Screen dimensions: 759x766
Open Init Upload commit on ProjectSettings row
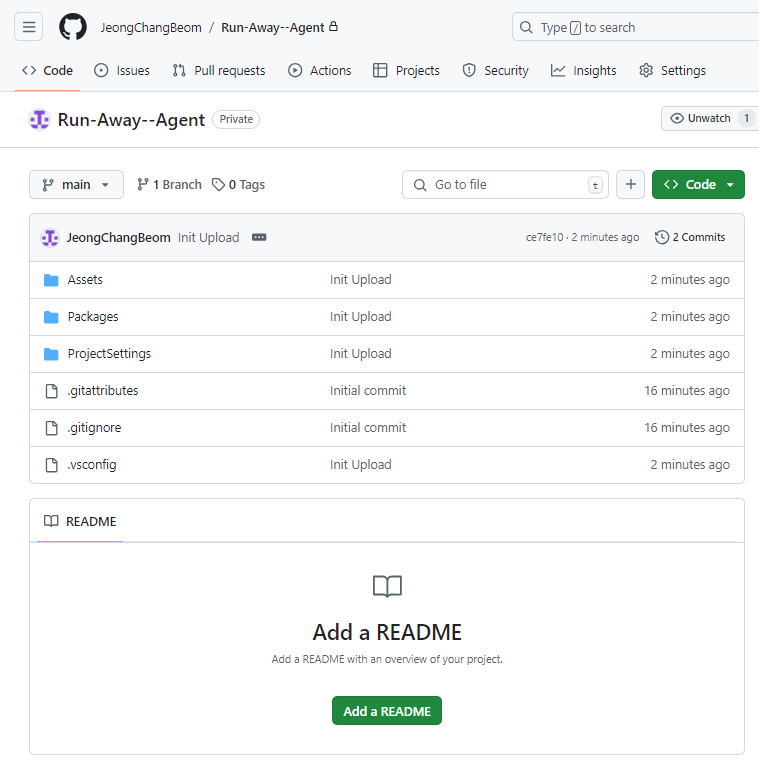coord(360,354)
